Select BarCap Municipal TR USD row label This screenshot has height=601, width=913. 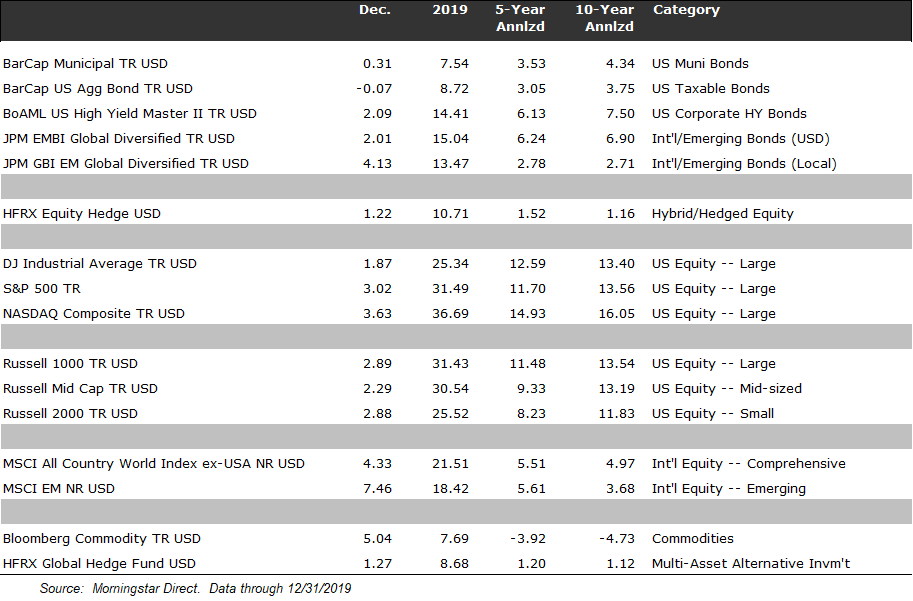pos(85,63)
